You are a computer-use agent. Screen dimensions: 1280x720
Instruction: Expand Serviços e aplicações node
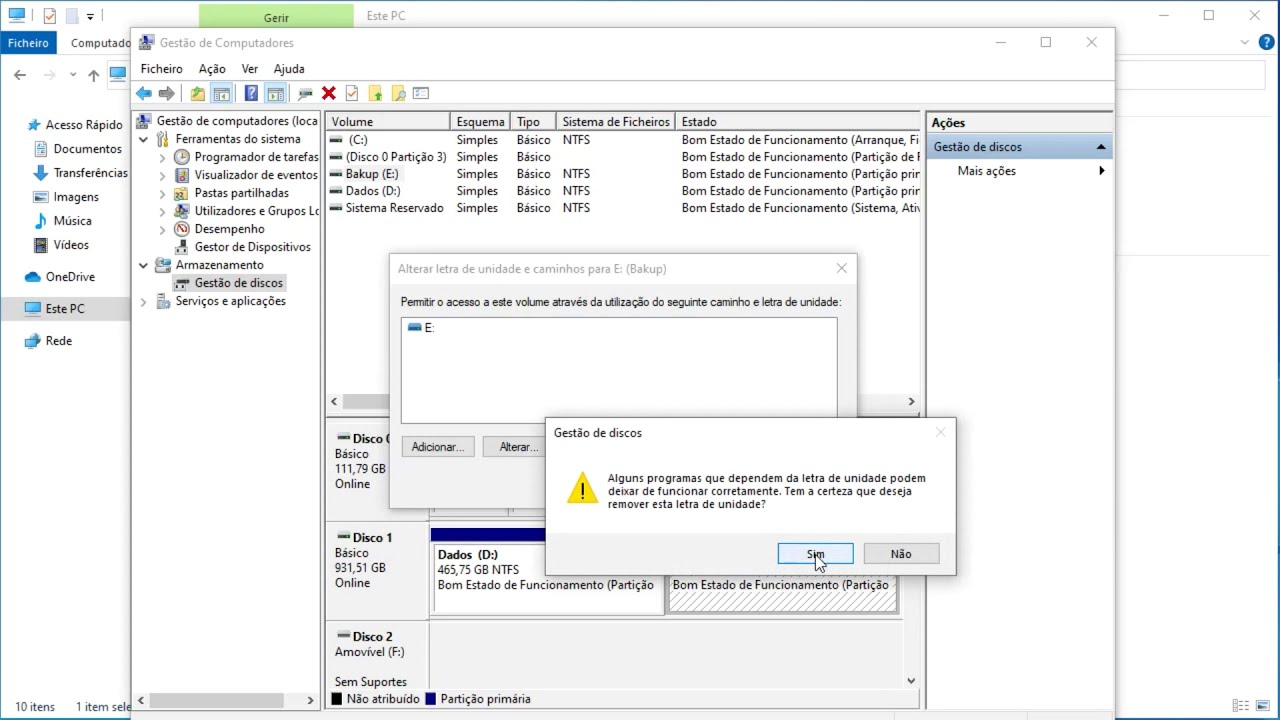tap(143, 301)
